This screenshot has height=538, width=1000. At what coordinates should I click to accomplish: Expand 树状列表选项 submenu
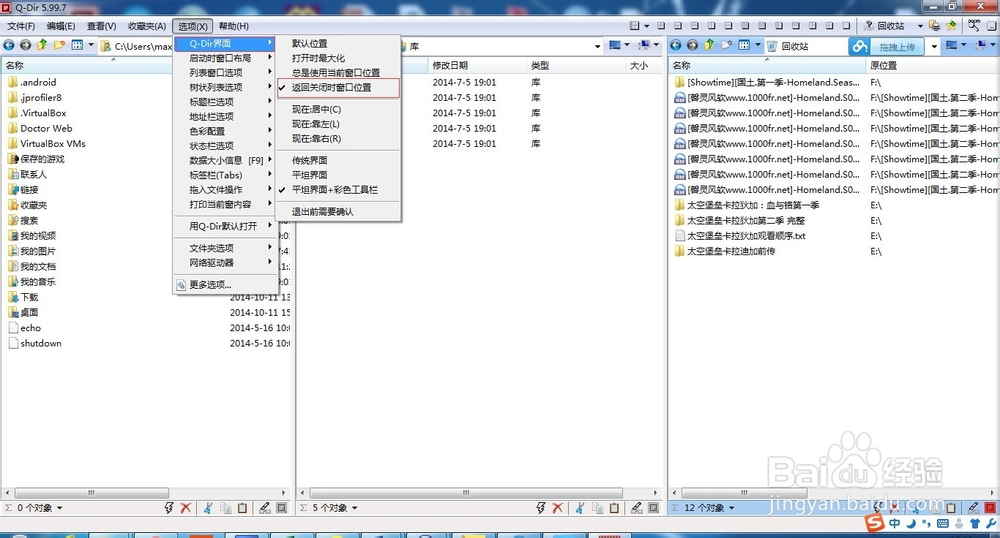click(x=224, y=87)
